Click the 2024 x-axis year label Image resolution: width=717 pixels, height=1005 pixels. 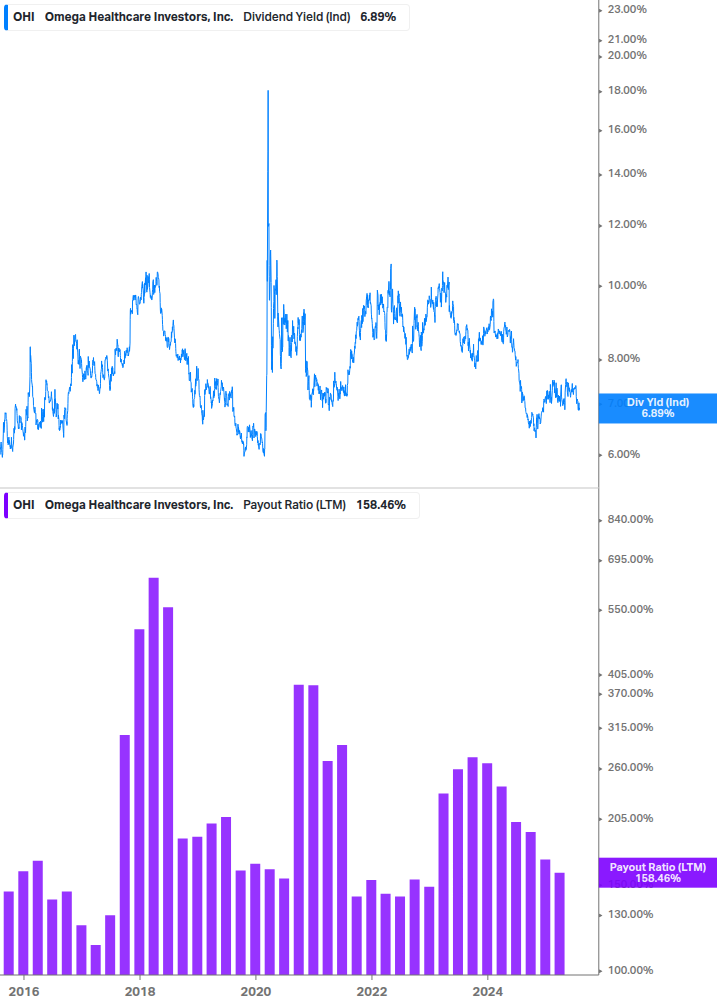click(488, 992)
